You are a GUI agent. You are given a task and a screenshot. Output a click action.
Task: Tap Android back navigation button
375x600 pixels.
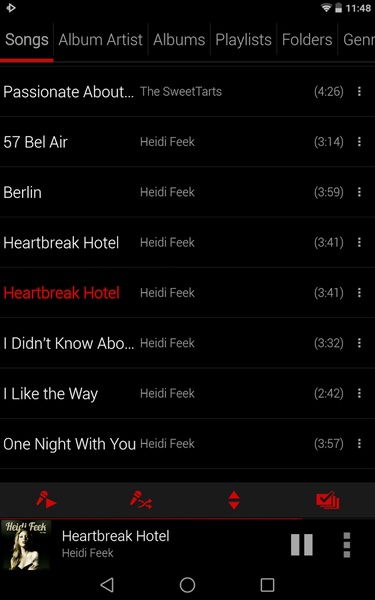(x=107, y=585)
